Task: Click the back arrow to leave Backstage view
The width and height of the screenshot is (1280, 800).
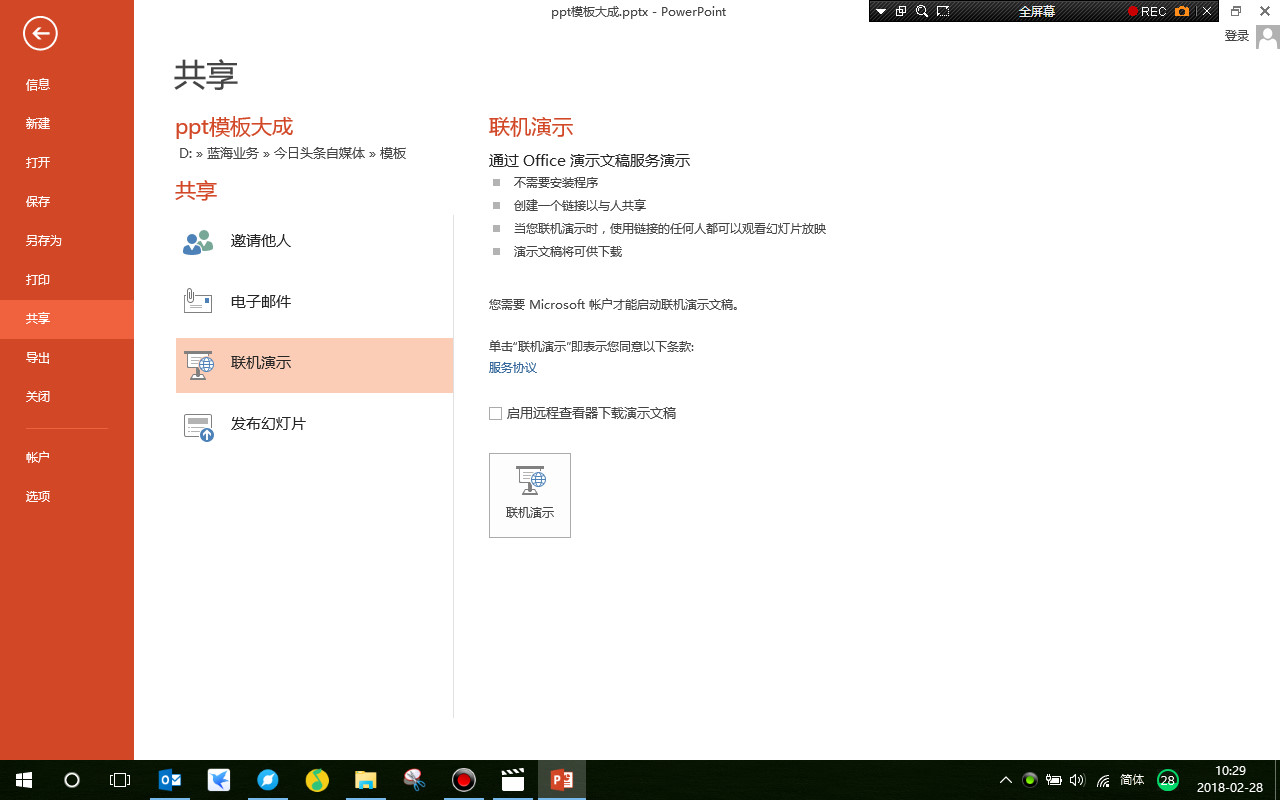Action: pos(39,33)
